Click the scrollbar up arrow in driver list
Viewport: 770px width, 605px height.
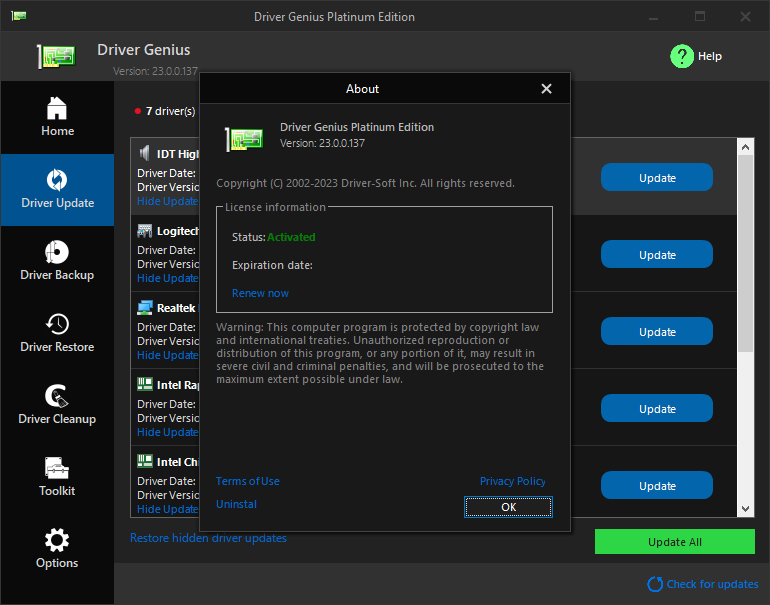745,147
